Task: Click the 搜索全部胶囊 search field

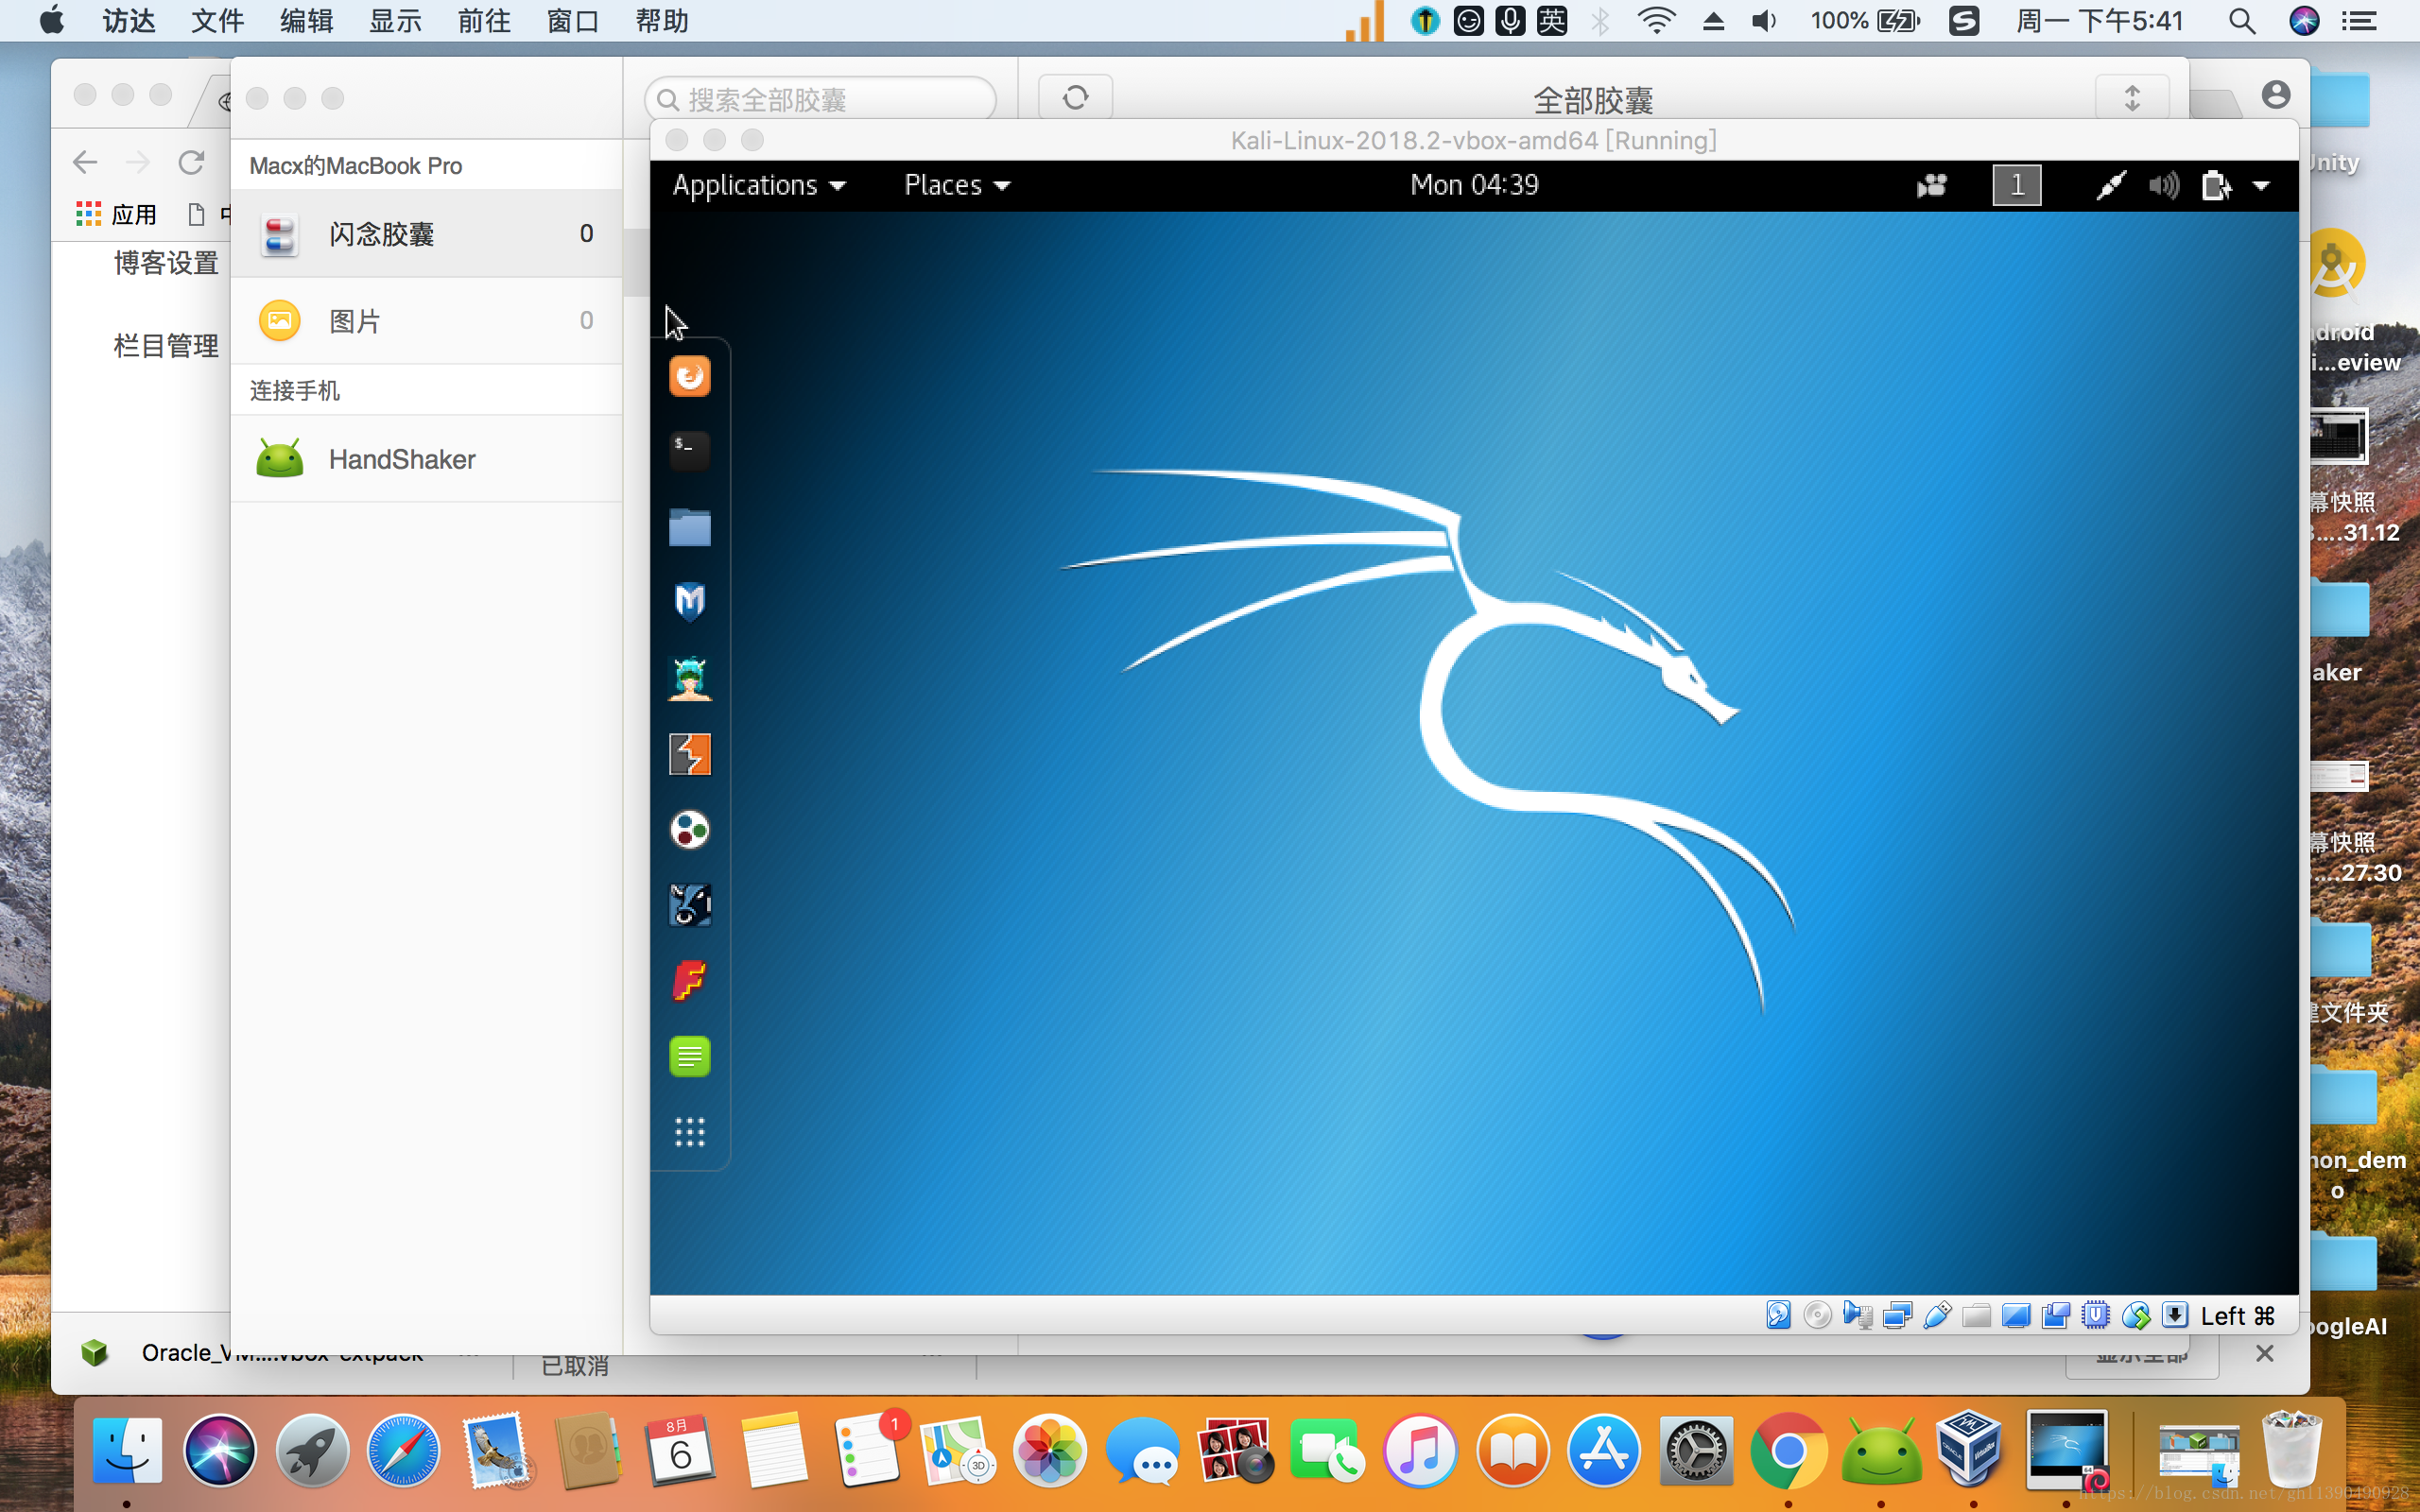Action: [820, 99]
